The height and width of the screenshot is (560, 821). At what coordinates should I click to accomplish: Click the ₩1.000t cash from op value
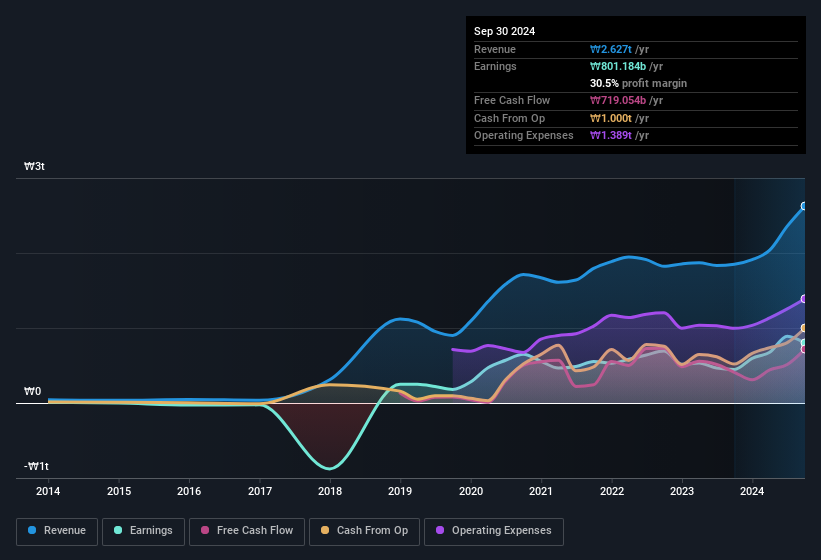point(611,118)
